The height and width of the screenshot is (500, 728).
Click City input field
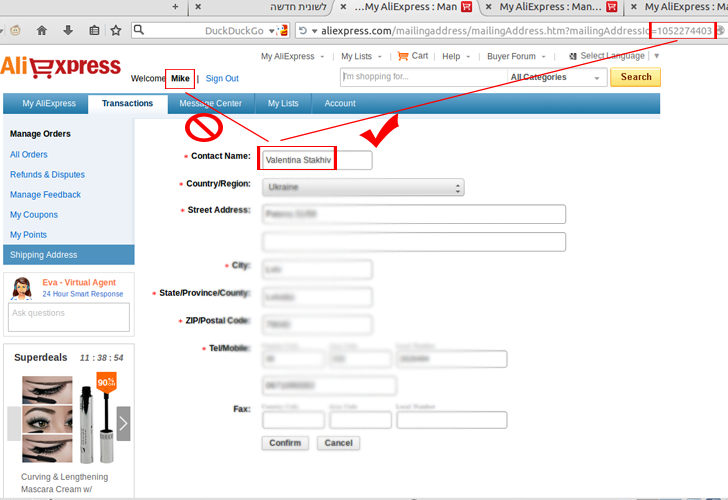pos(317,269)
